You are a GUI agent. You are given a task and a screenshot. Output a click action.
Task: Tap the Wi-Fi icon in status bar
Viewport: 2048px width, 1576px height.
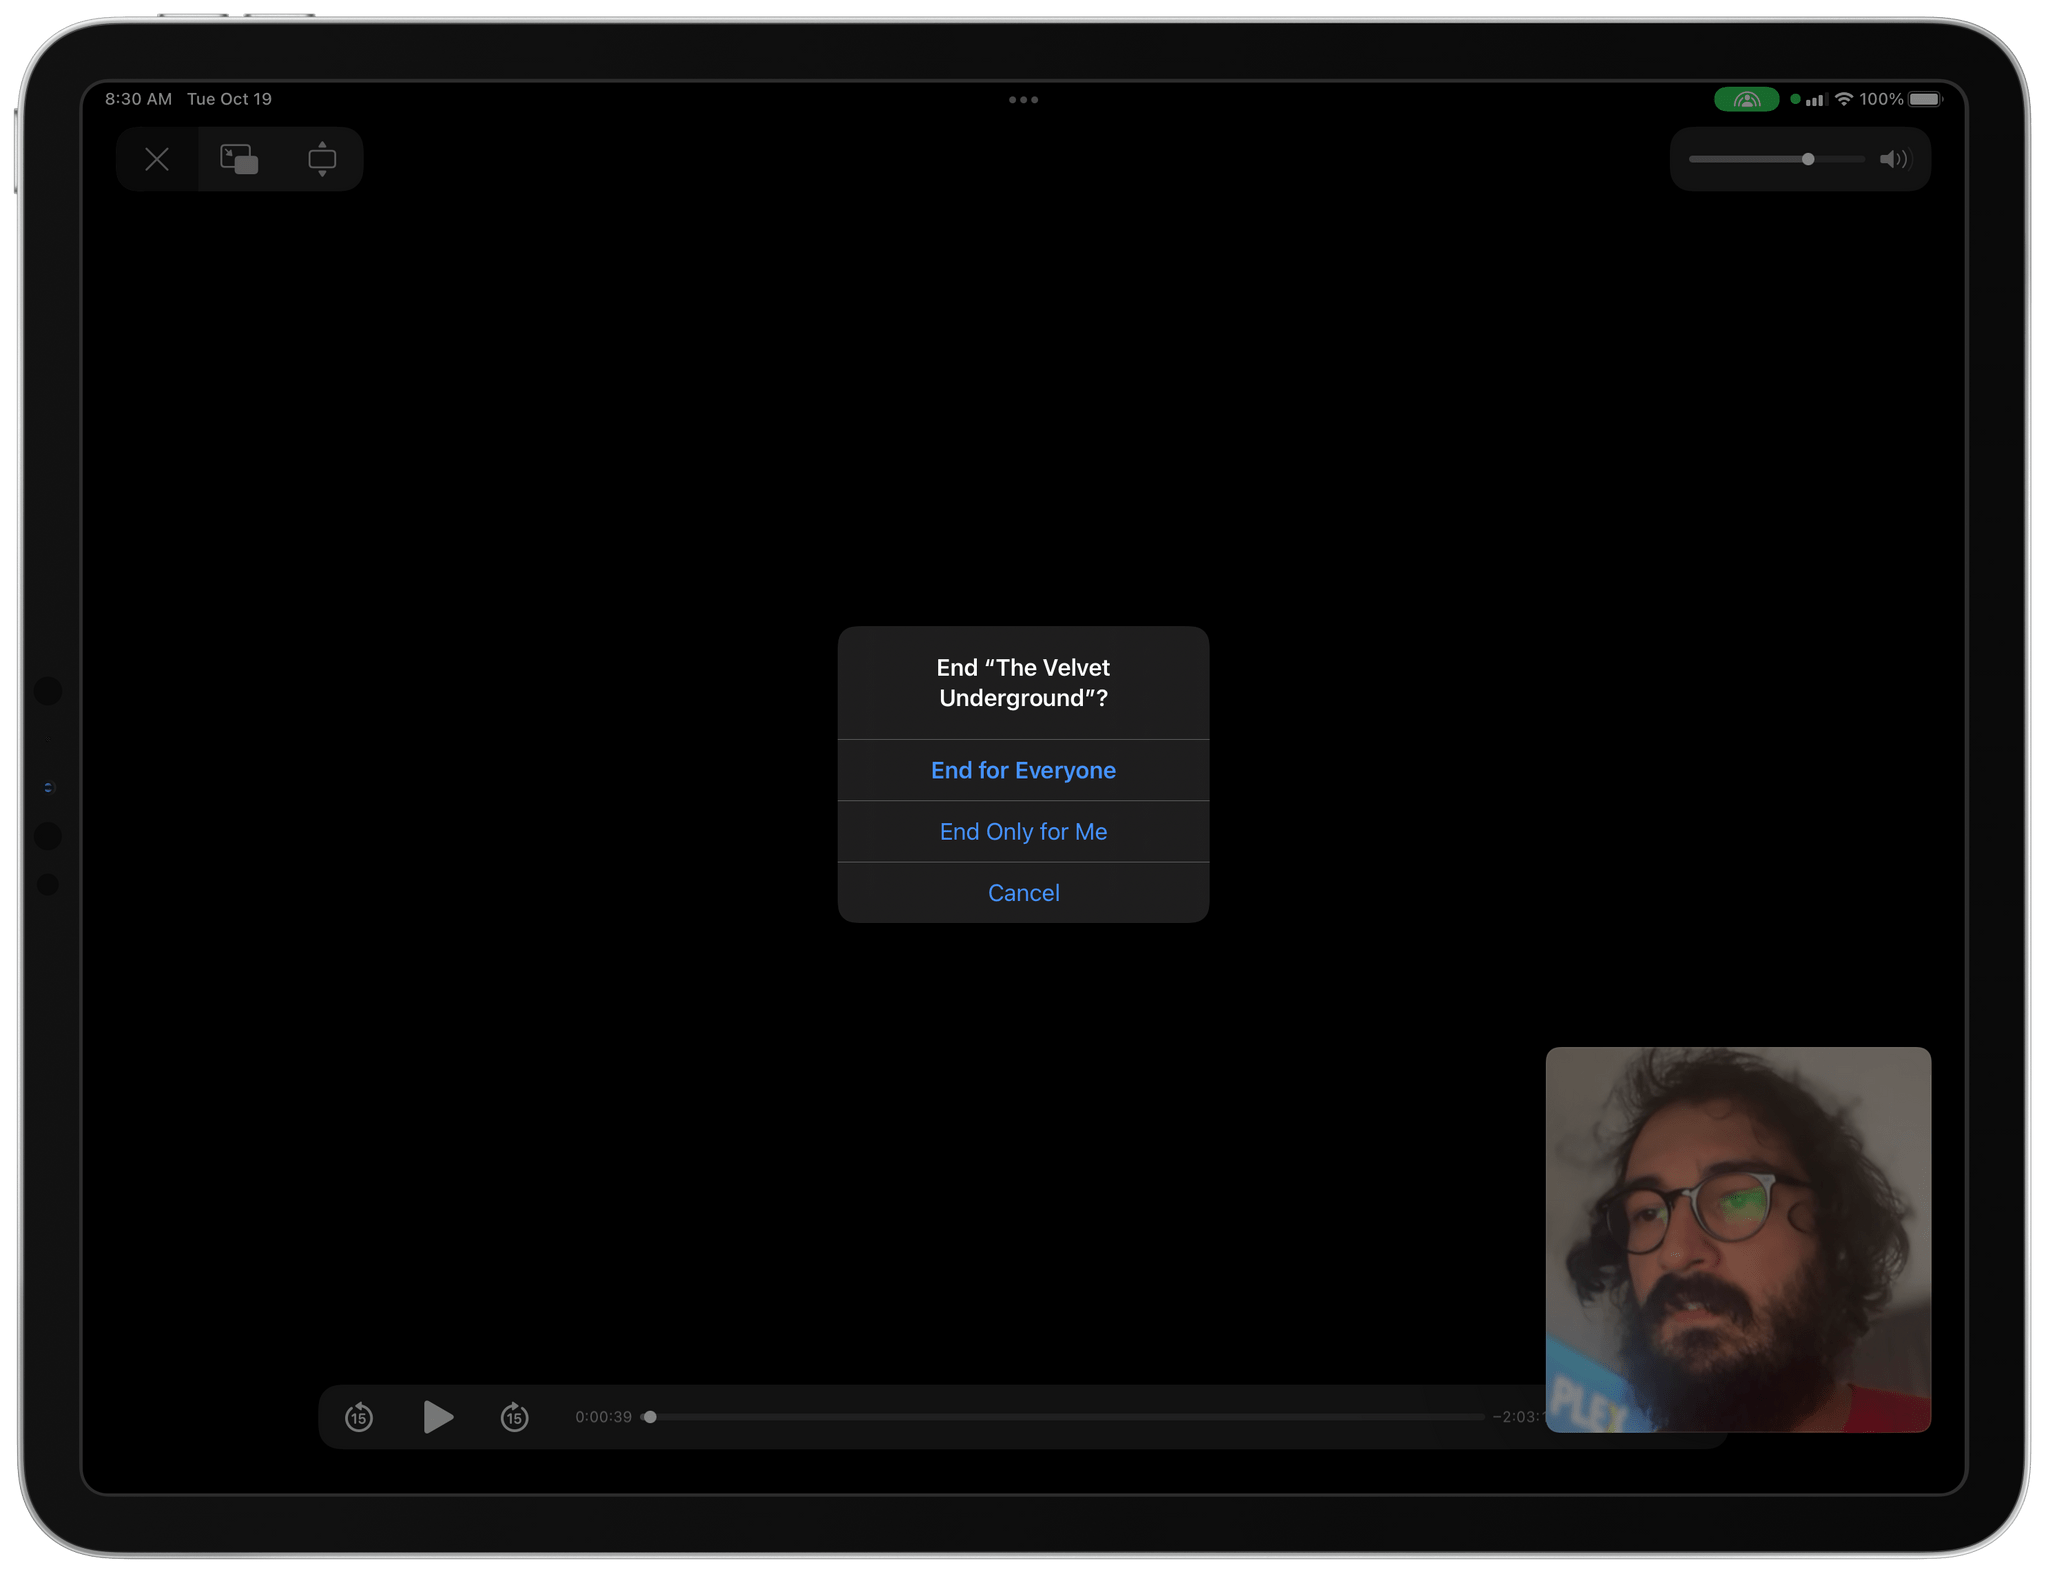pos(1844,99)
